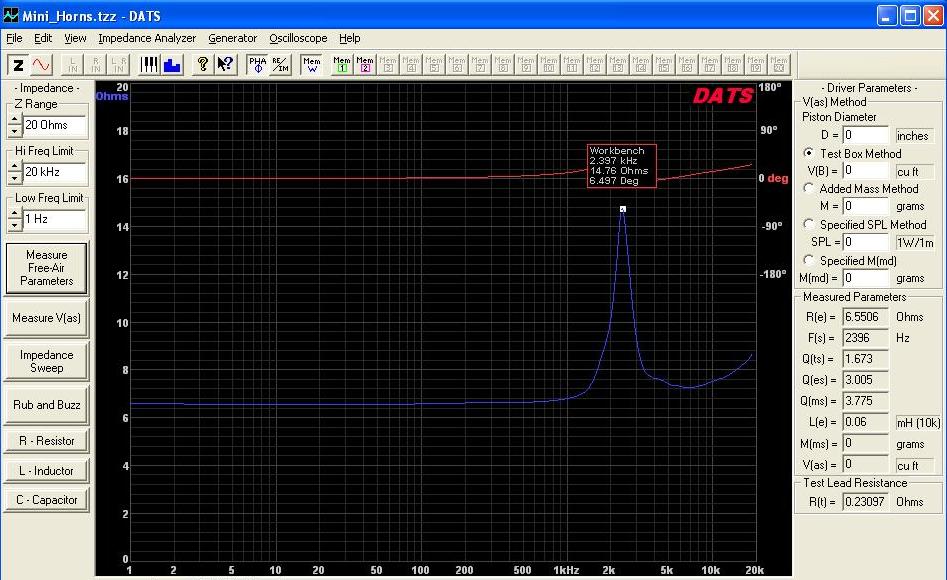Screen dimensions: 947x580
Task: Open the File menu
Action: click(14, 38)
